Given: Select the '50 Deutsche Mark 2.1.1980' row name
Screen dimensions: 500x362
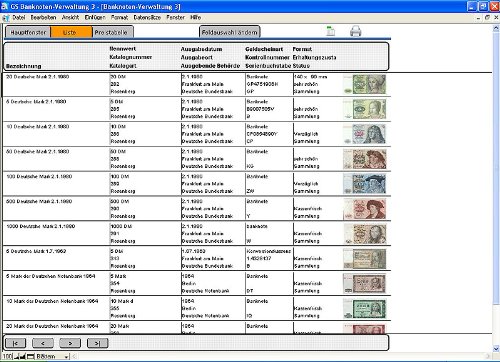Looking at the screenshot, I should (x=37, y=152).
